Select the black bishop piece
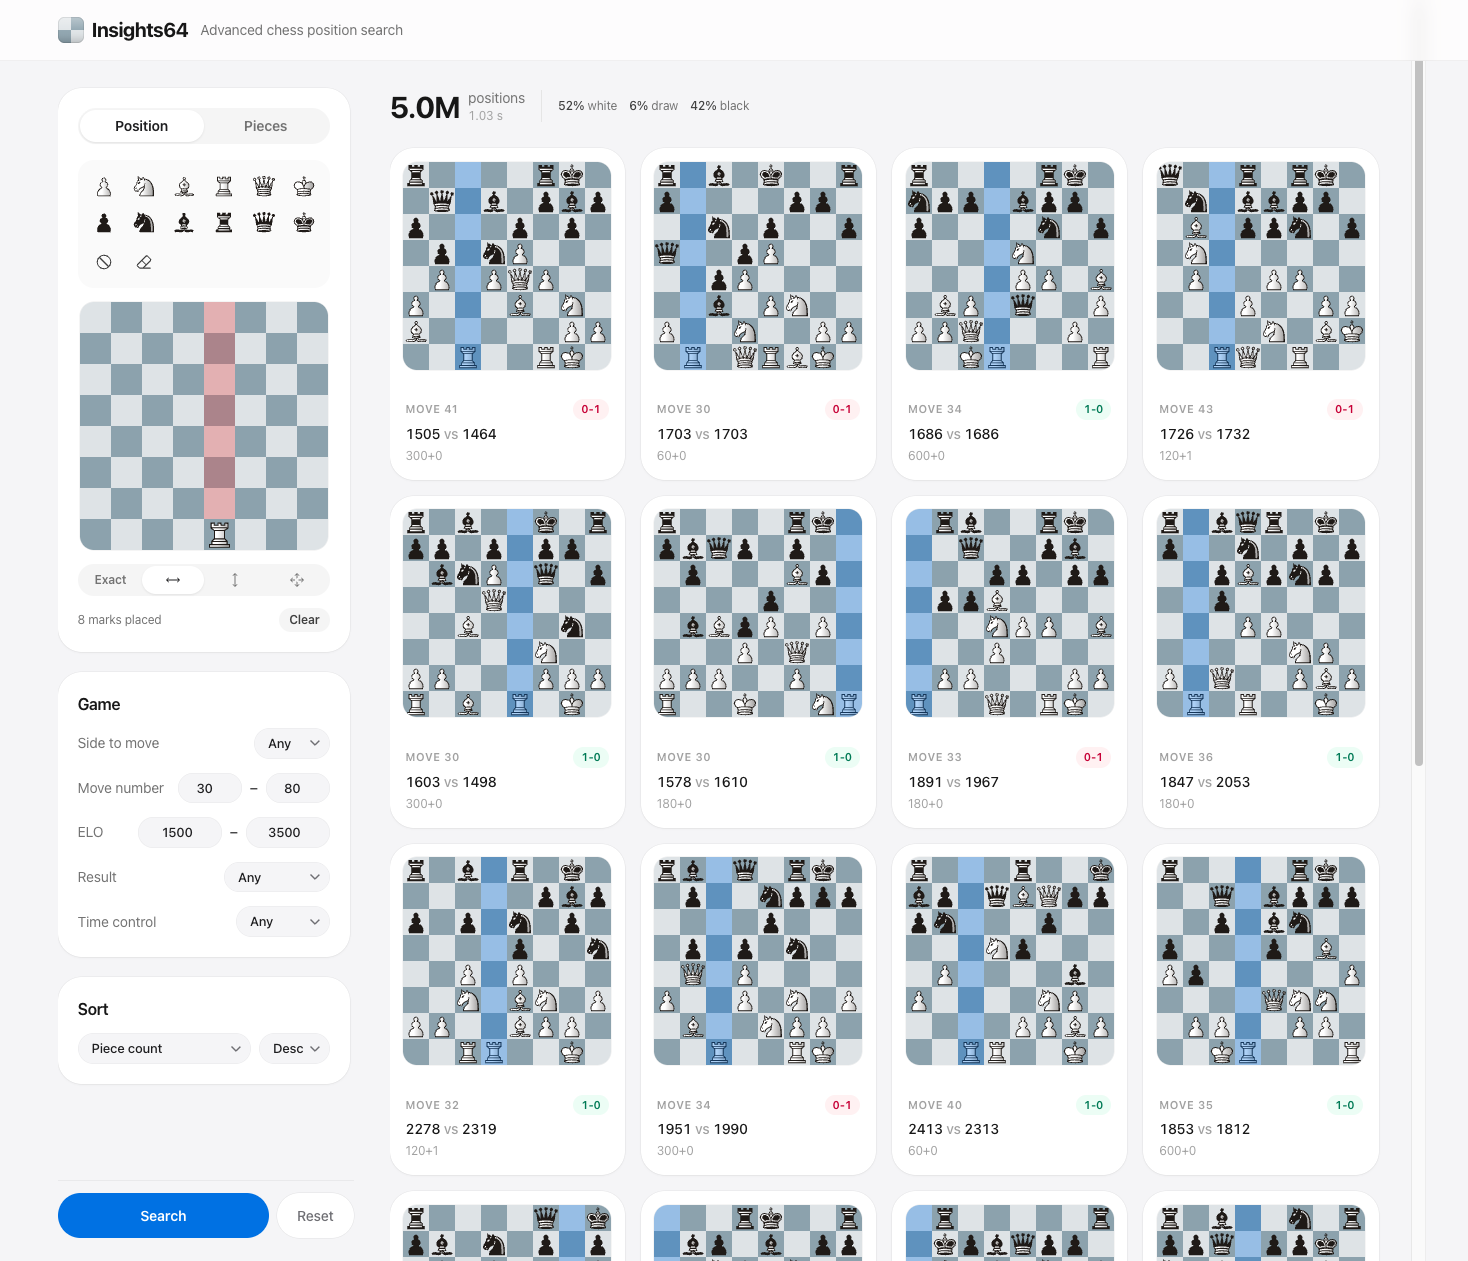1468x1261 pixels. [184, 223]
